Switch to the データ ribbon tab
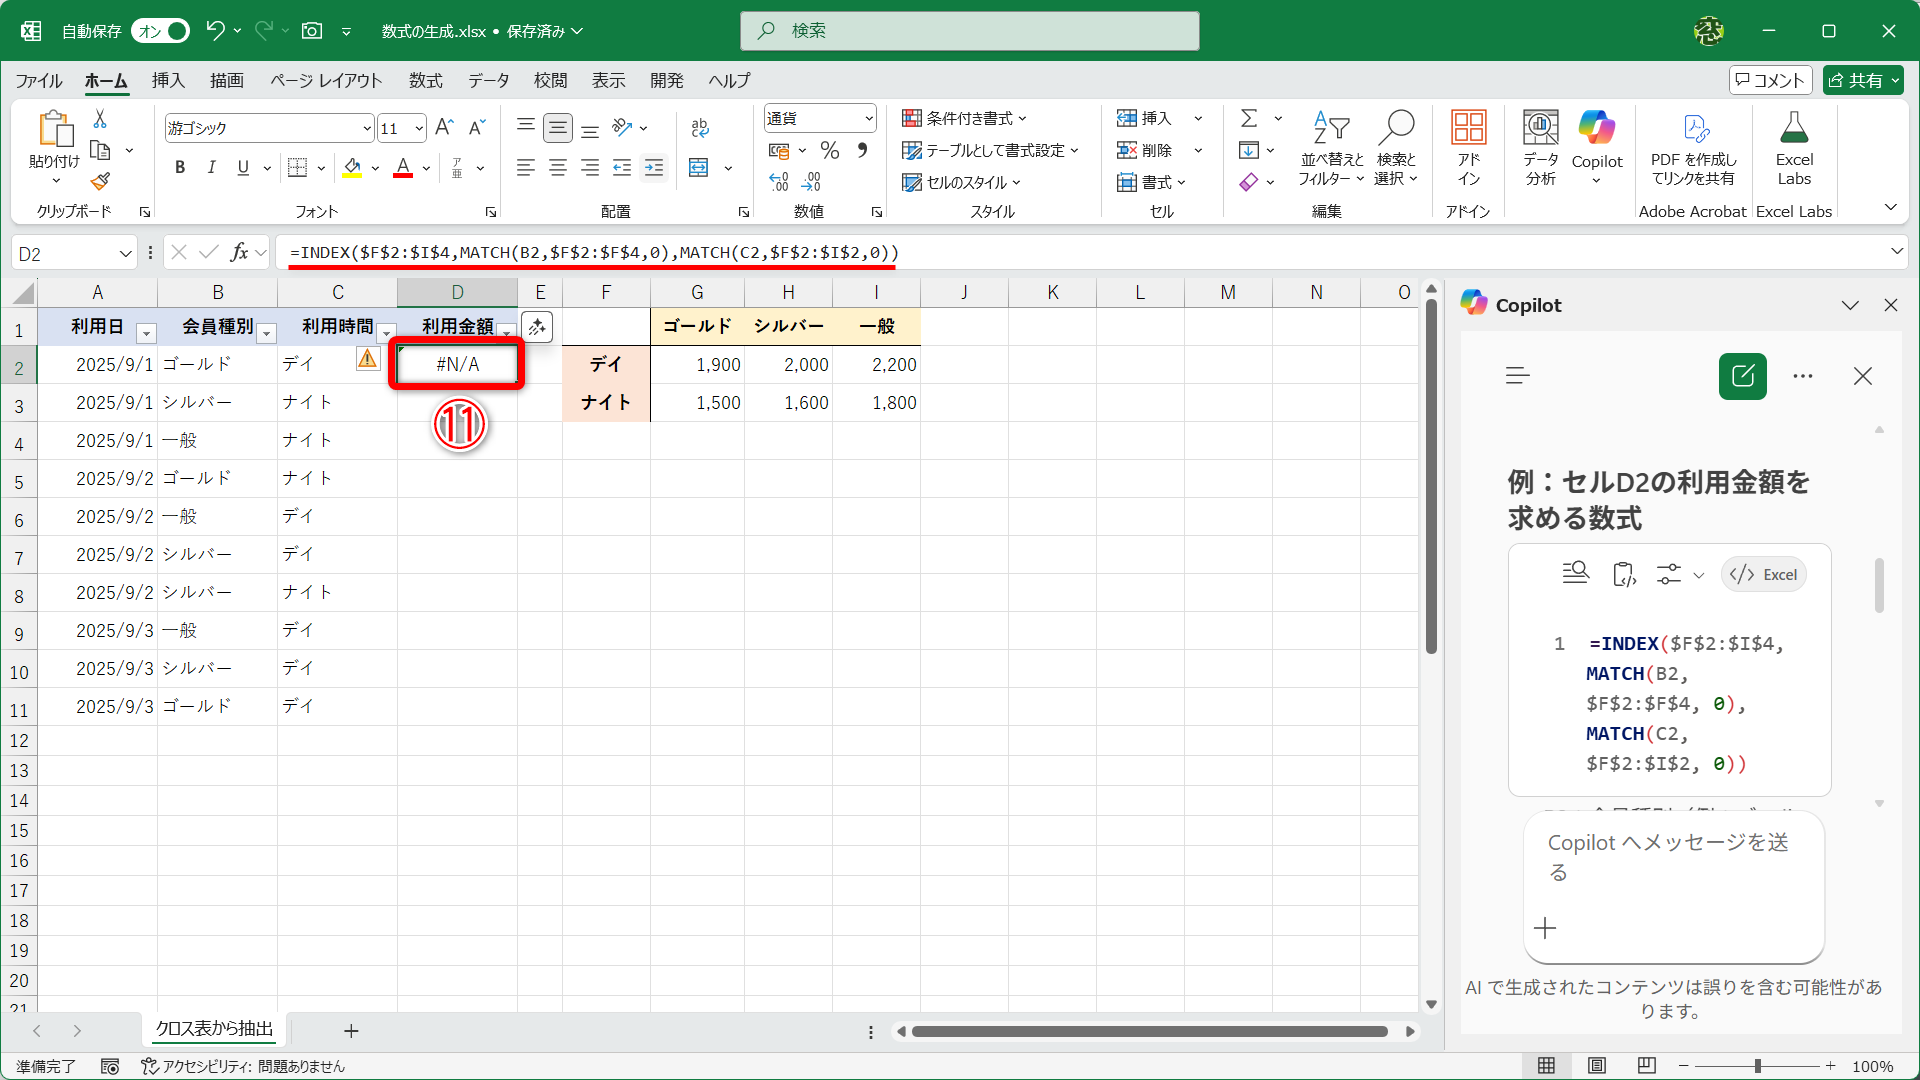1920x1080 pixels. (x=488, y=81)
